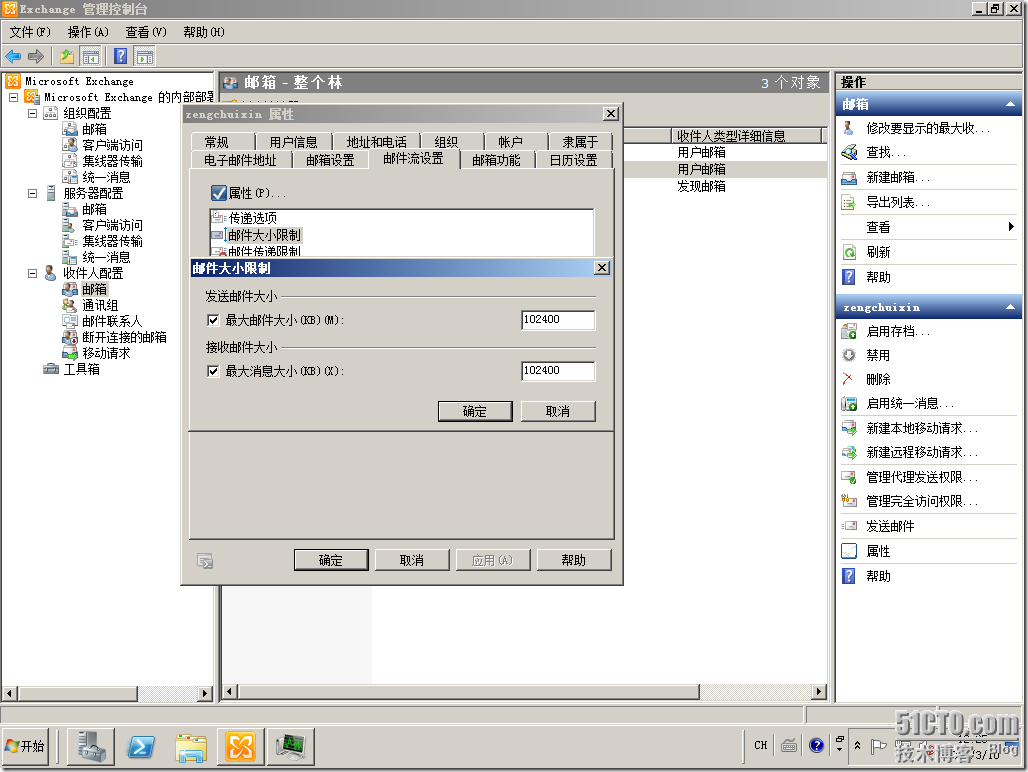Toggle the 属性(P) checkbox button
This screenshot has width=1028, height=772.
(x=219, y=193)
